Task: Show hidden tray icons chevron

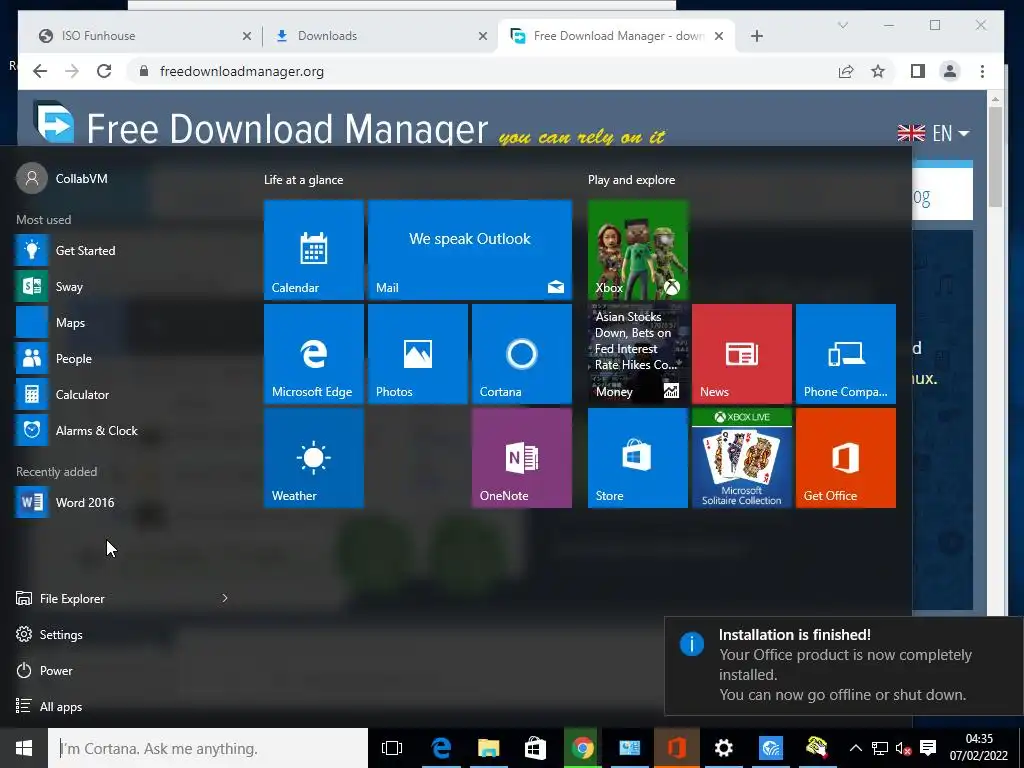Action: tap(856, 748)
